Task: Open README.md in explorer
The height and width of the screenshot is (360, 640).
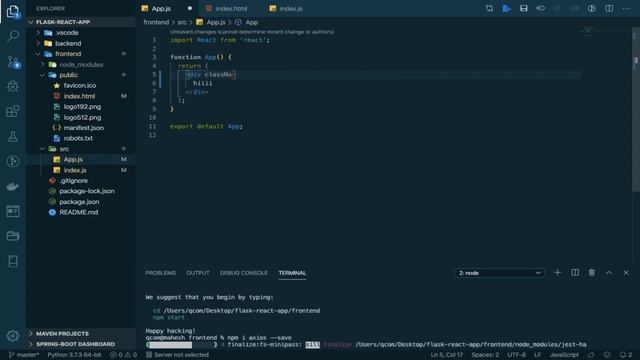Action: point(81,212)
